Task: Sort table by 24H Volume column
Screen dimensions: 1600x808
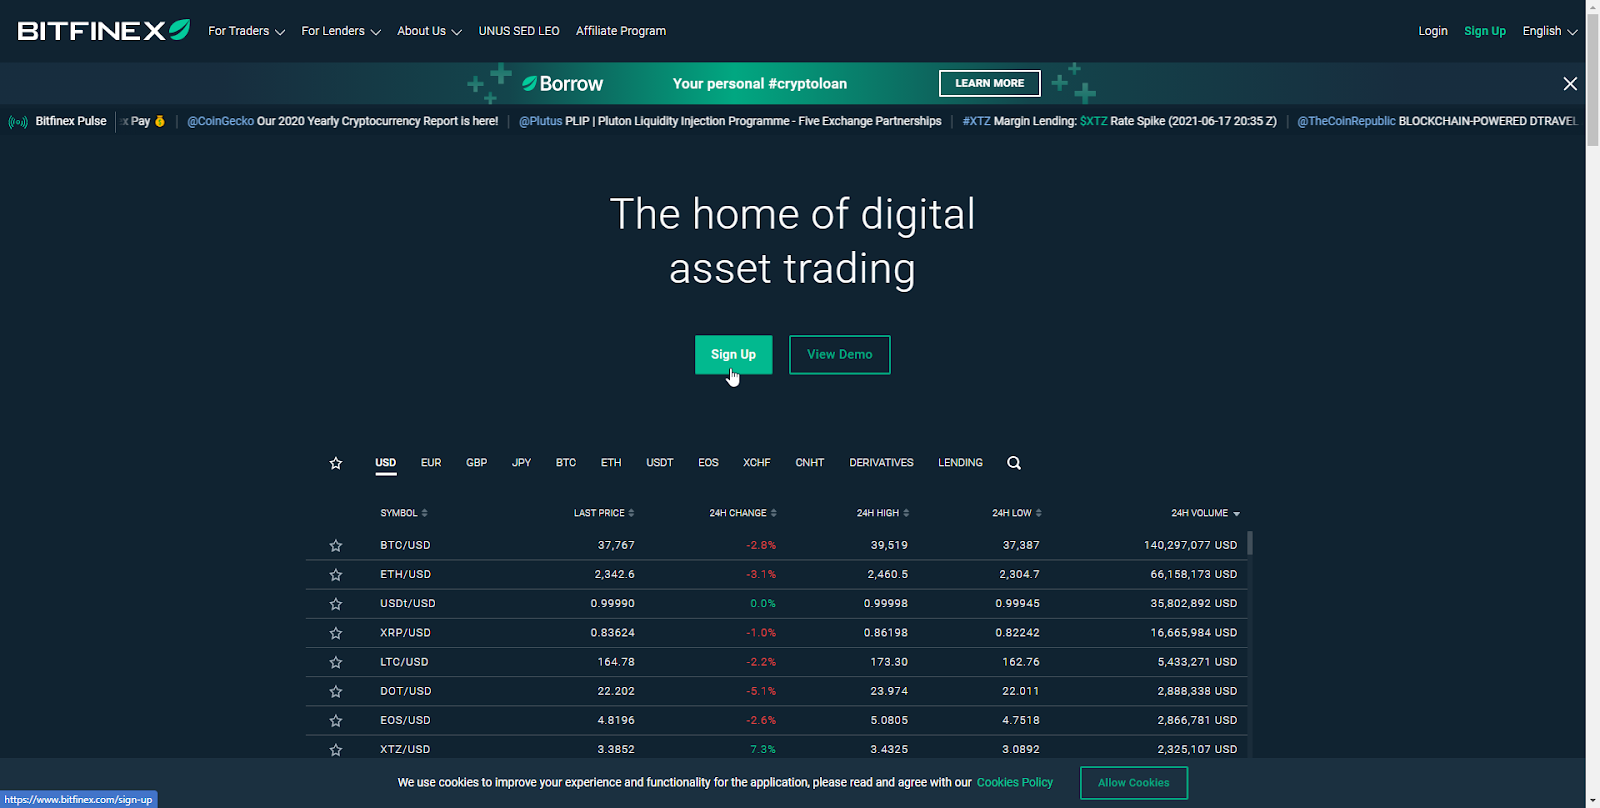Action: [1206, 513]
